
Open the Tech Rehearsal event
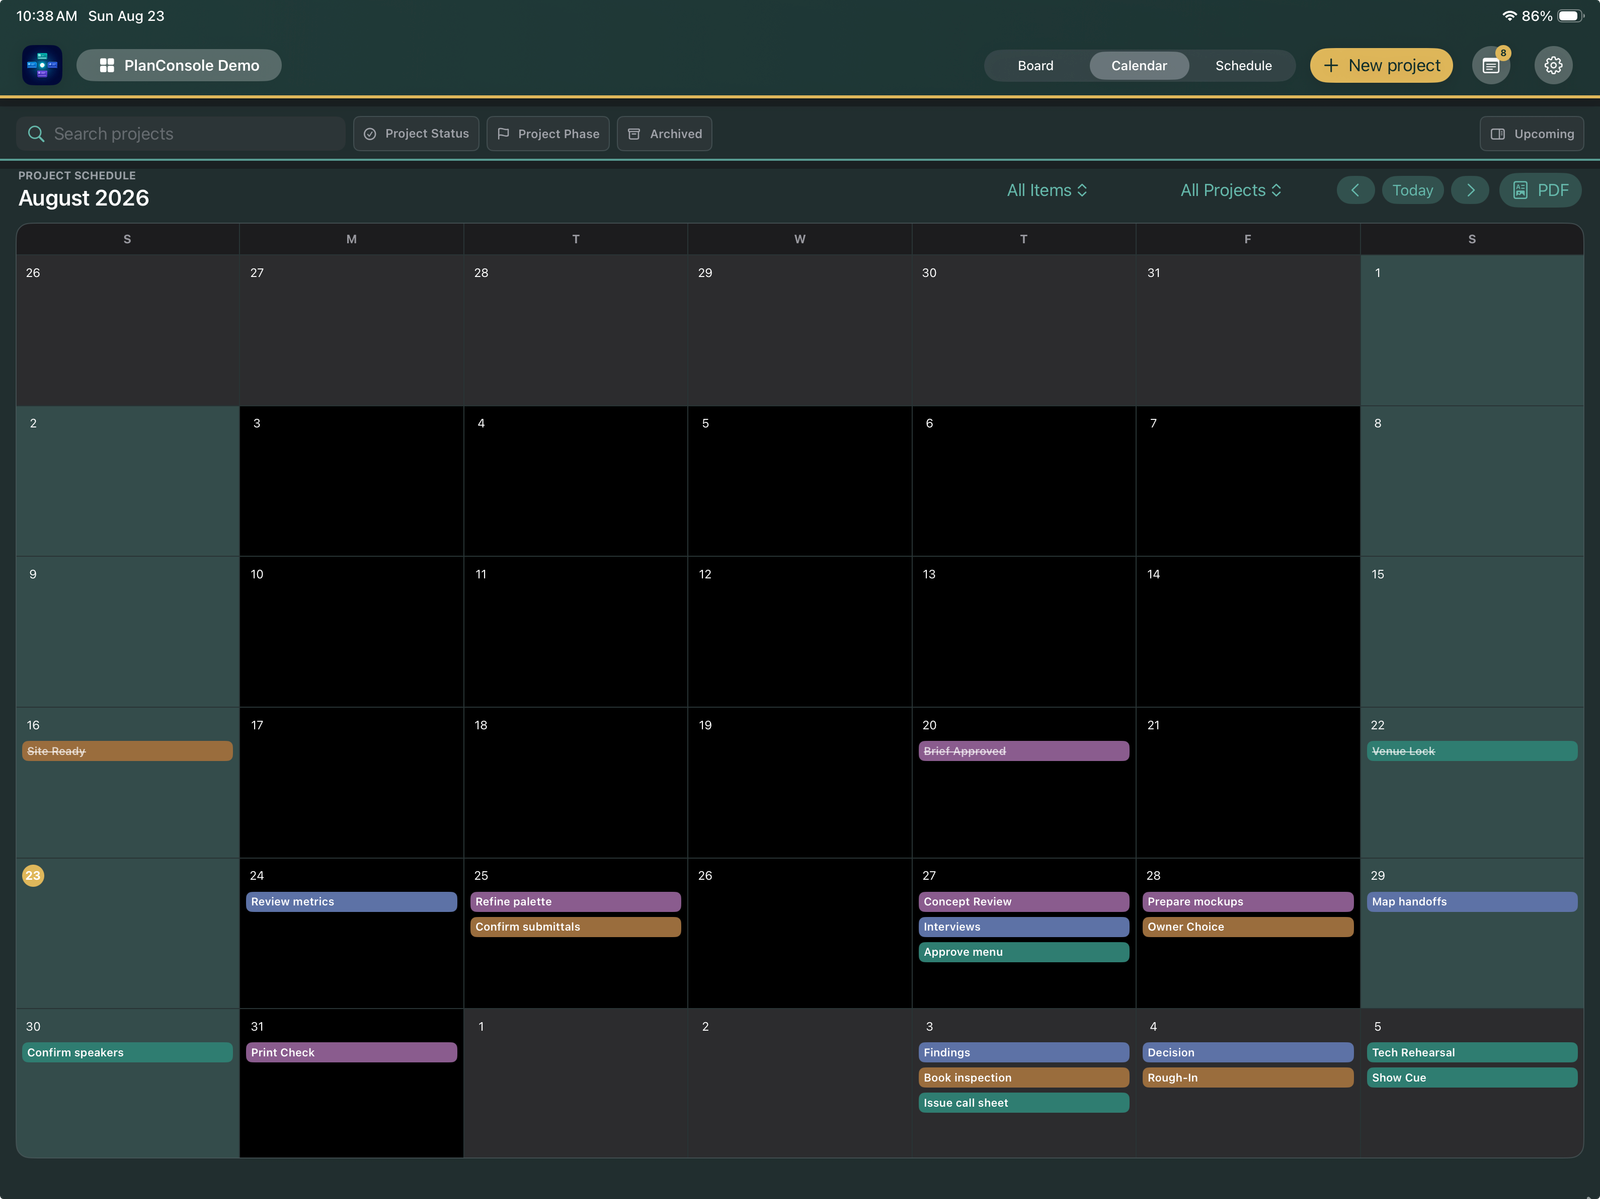click(1472, 1052)
